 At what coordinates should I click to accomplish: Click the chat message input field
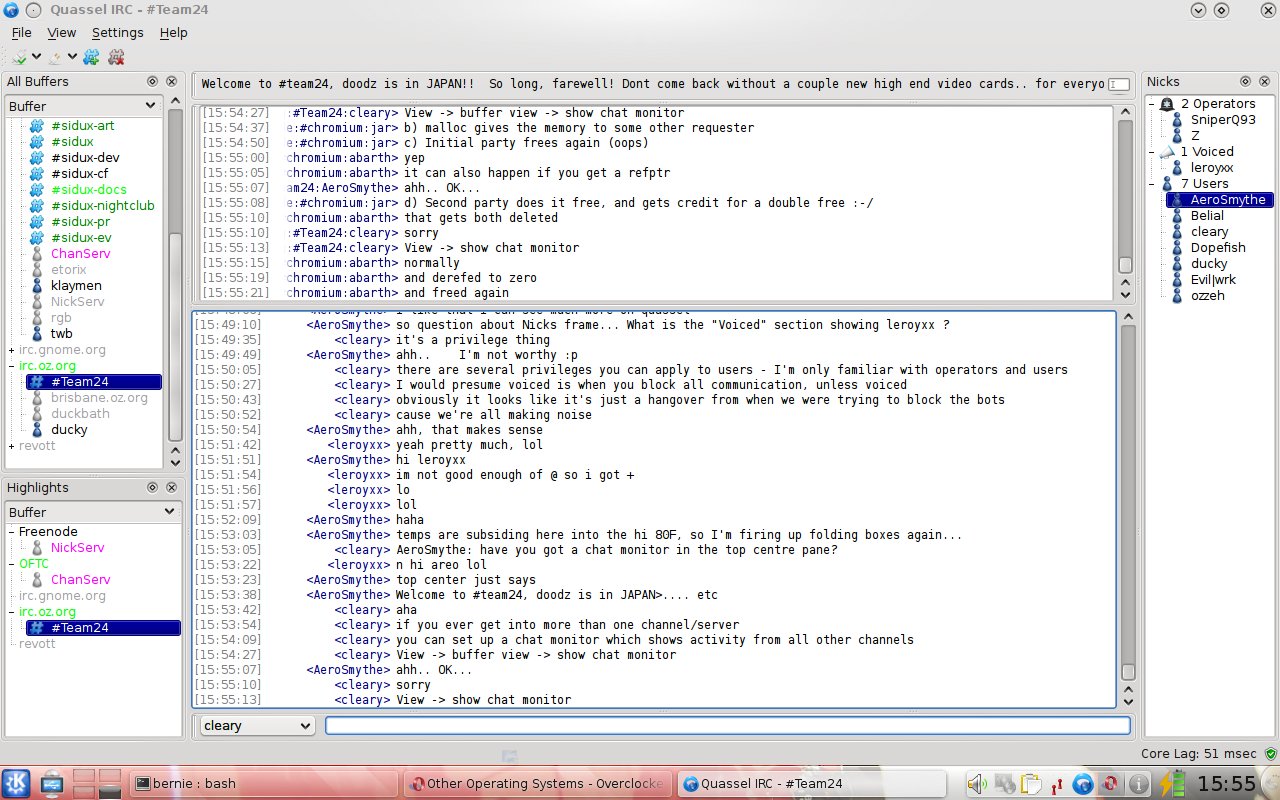[728, 726]
